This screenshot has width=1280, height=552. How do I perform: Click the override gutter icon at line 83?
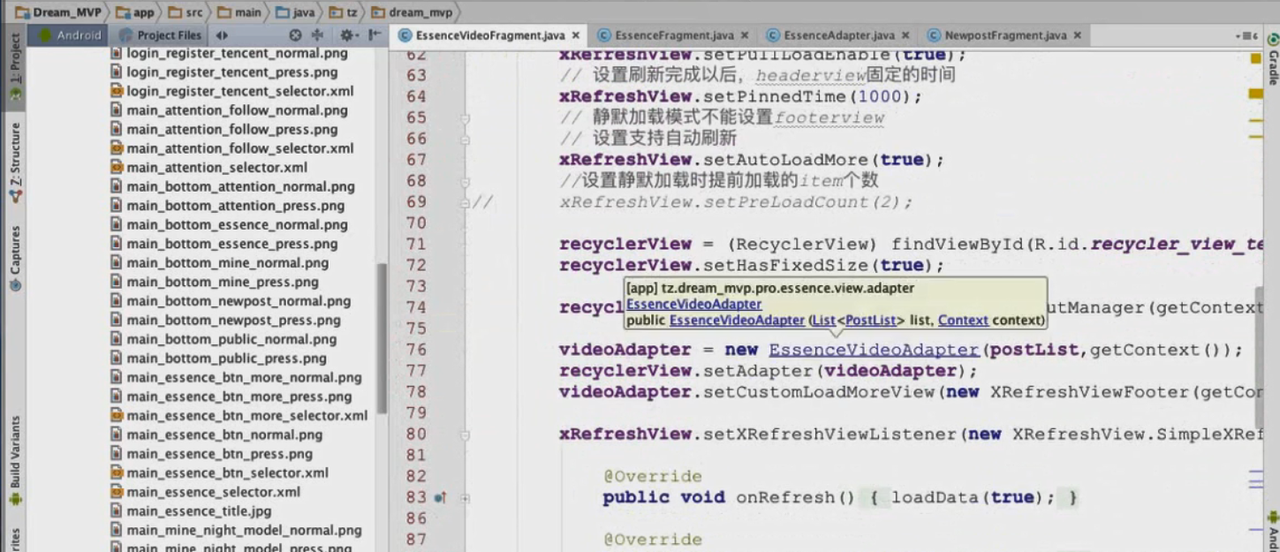[440, 497]
